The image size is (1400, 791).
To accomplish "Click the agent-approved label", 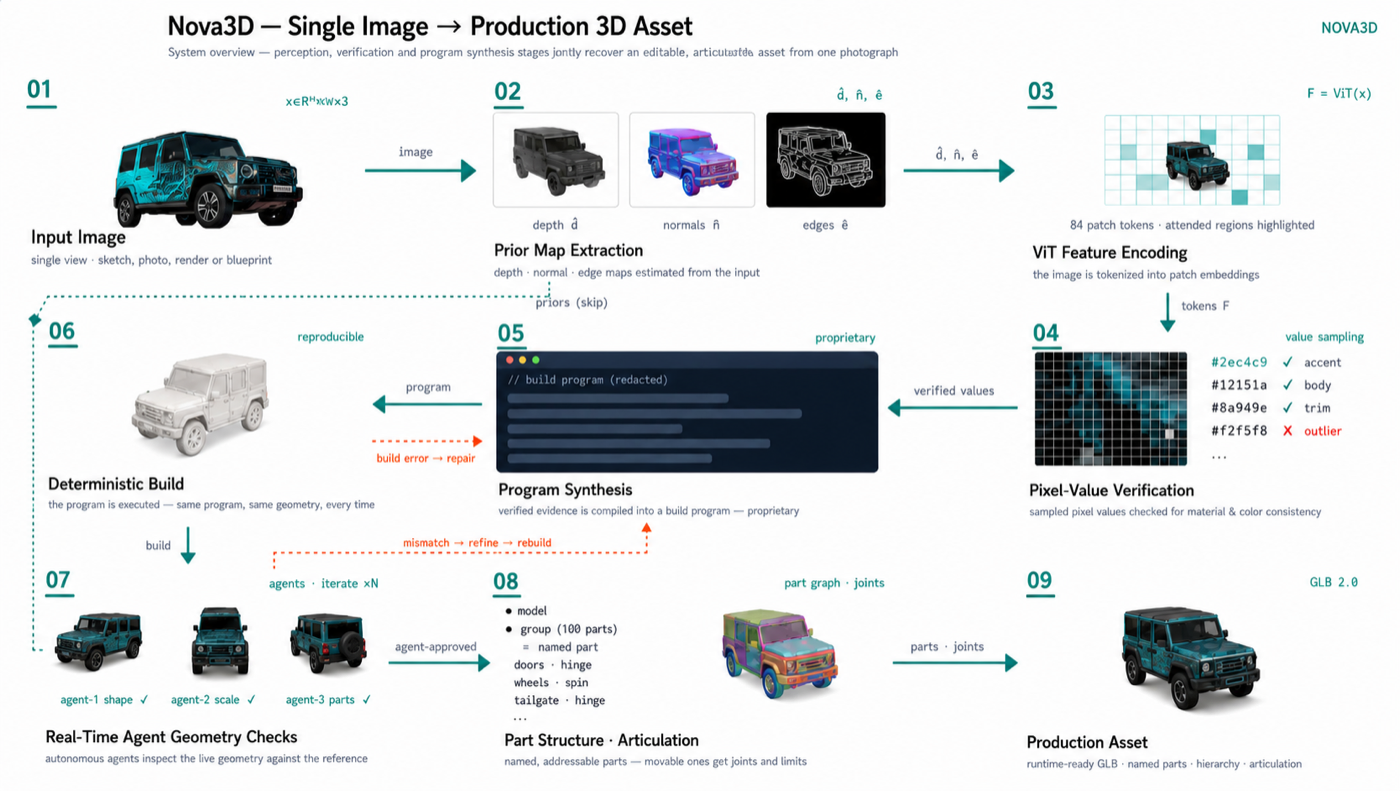I will pyautogui.click(x=436, y=647).
